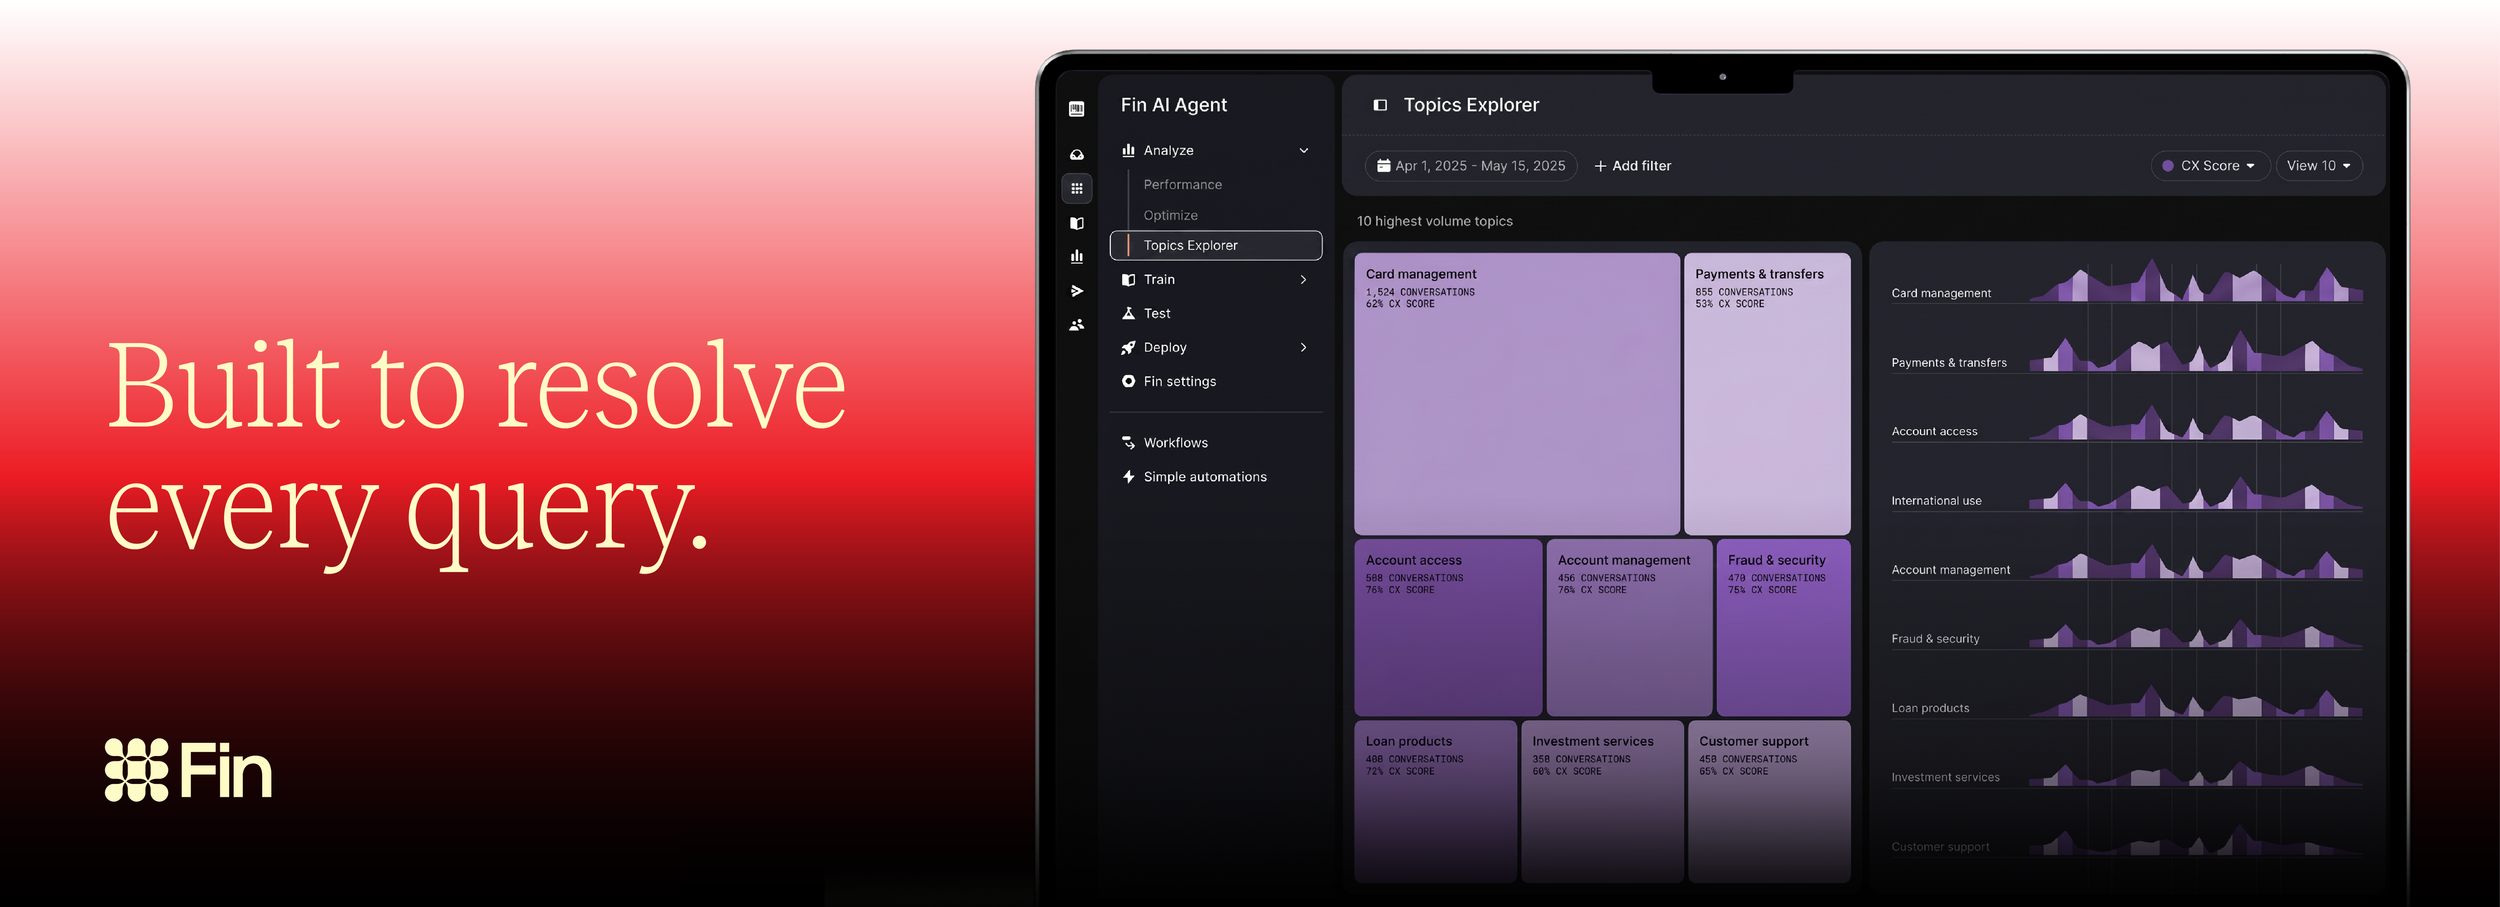Click the flask icon beside Test
The height and width of the screenshot is (907, 2500).
coord(1128,313)
